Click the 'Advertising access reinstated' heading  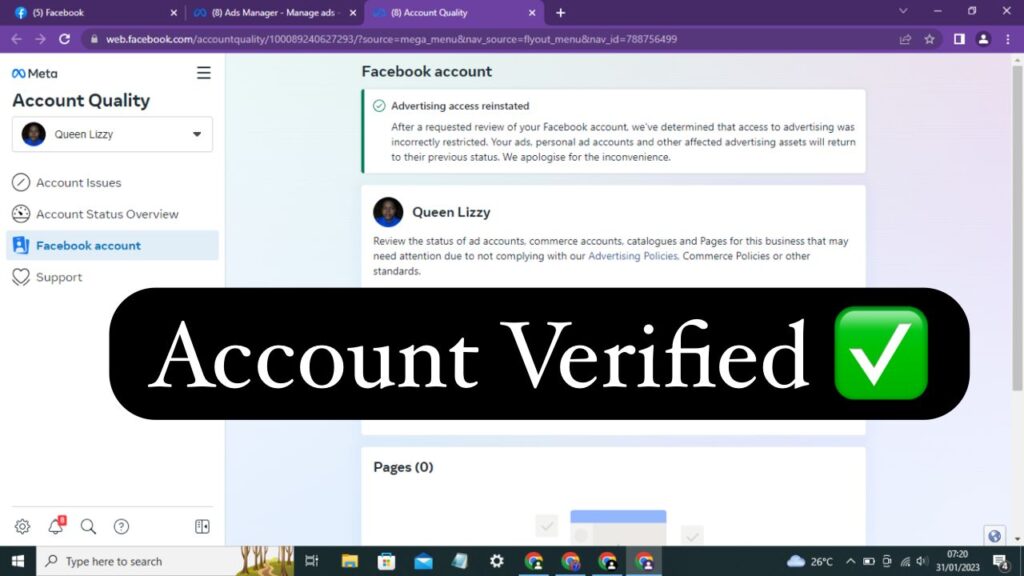(x=460, y=106)
